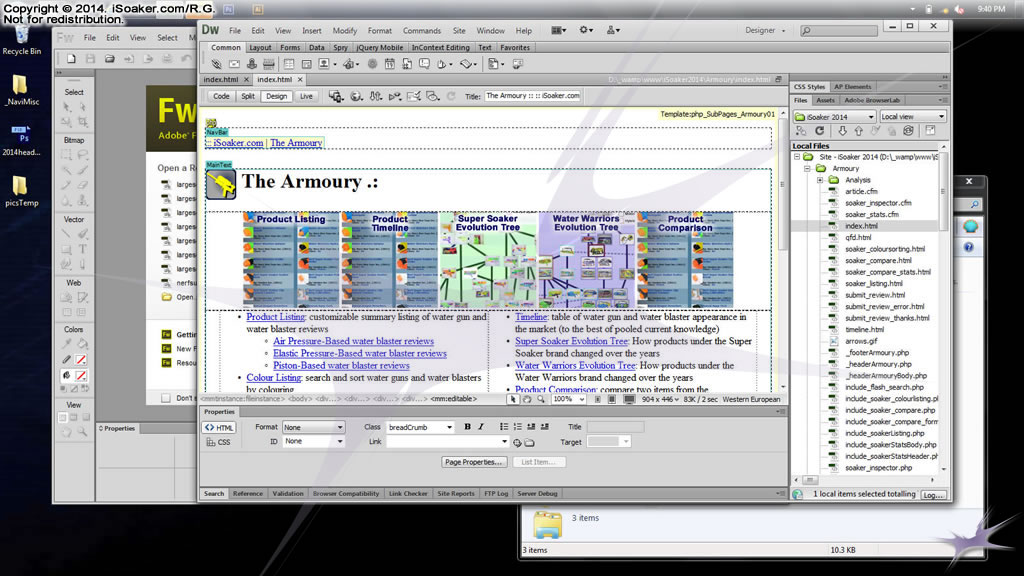Open the iSoaker 2014 site dropdown

point(835,117)
